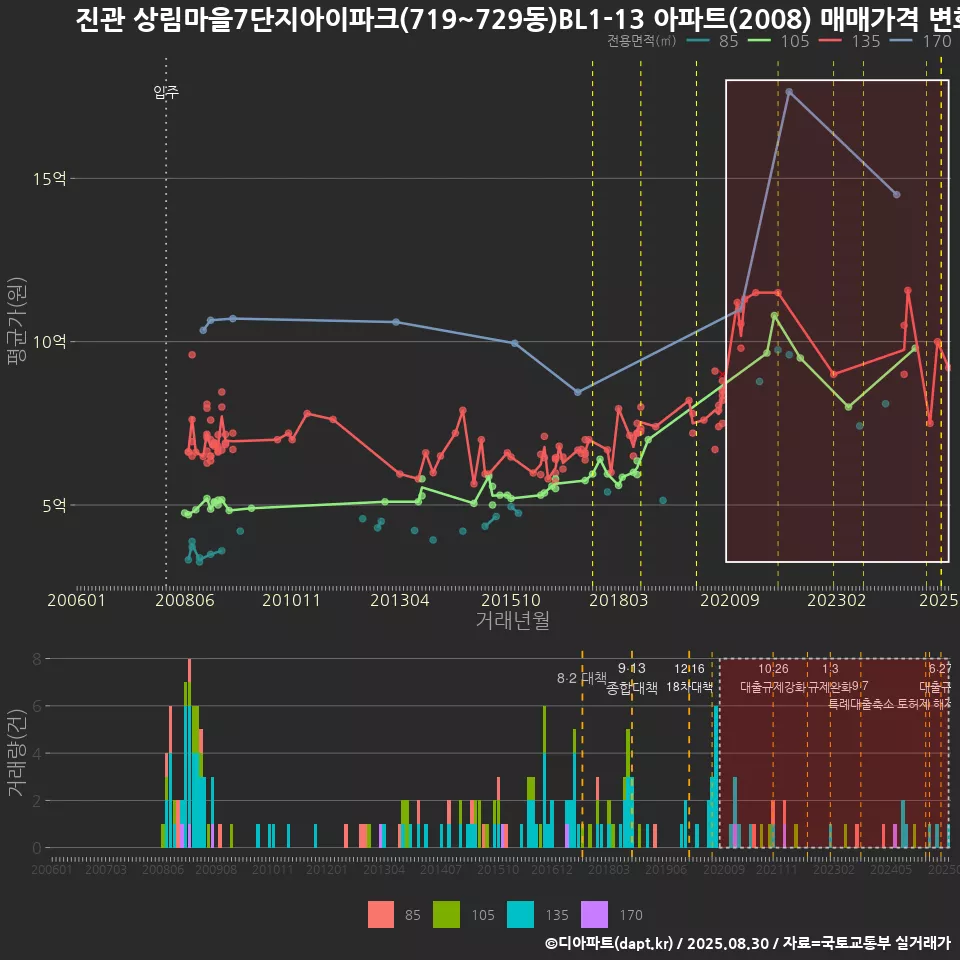The image size is (960, 960).
Task: Click the 15억 y-axis label
Action: (50, 179)
